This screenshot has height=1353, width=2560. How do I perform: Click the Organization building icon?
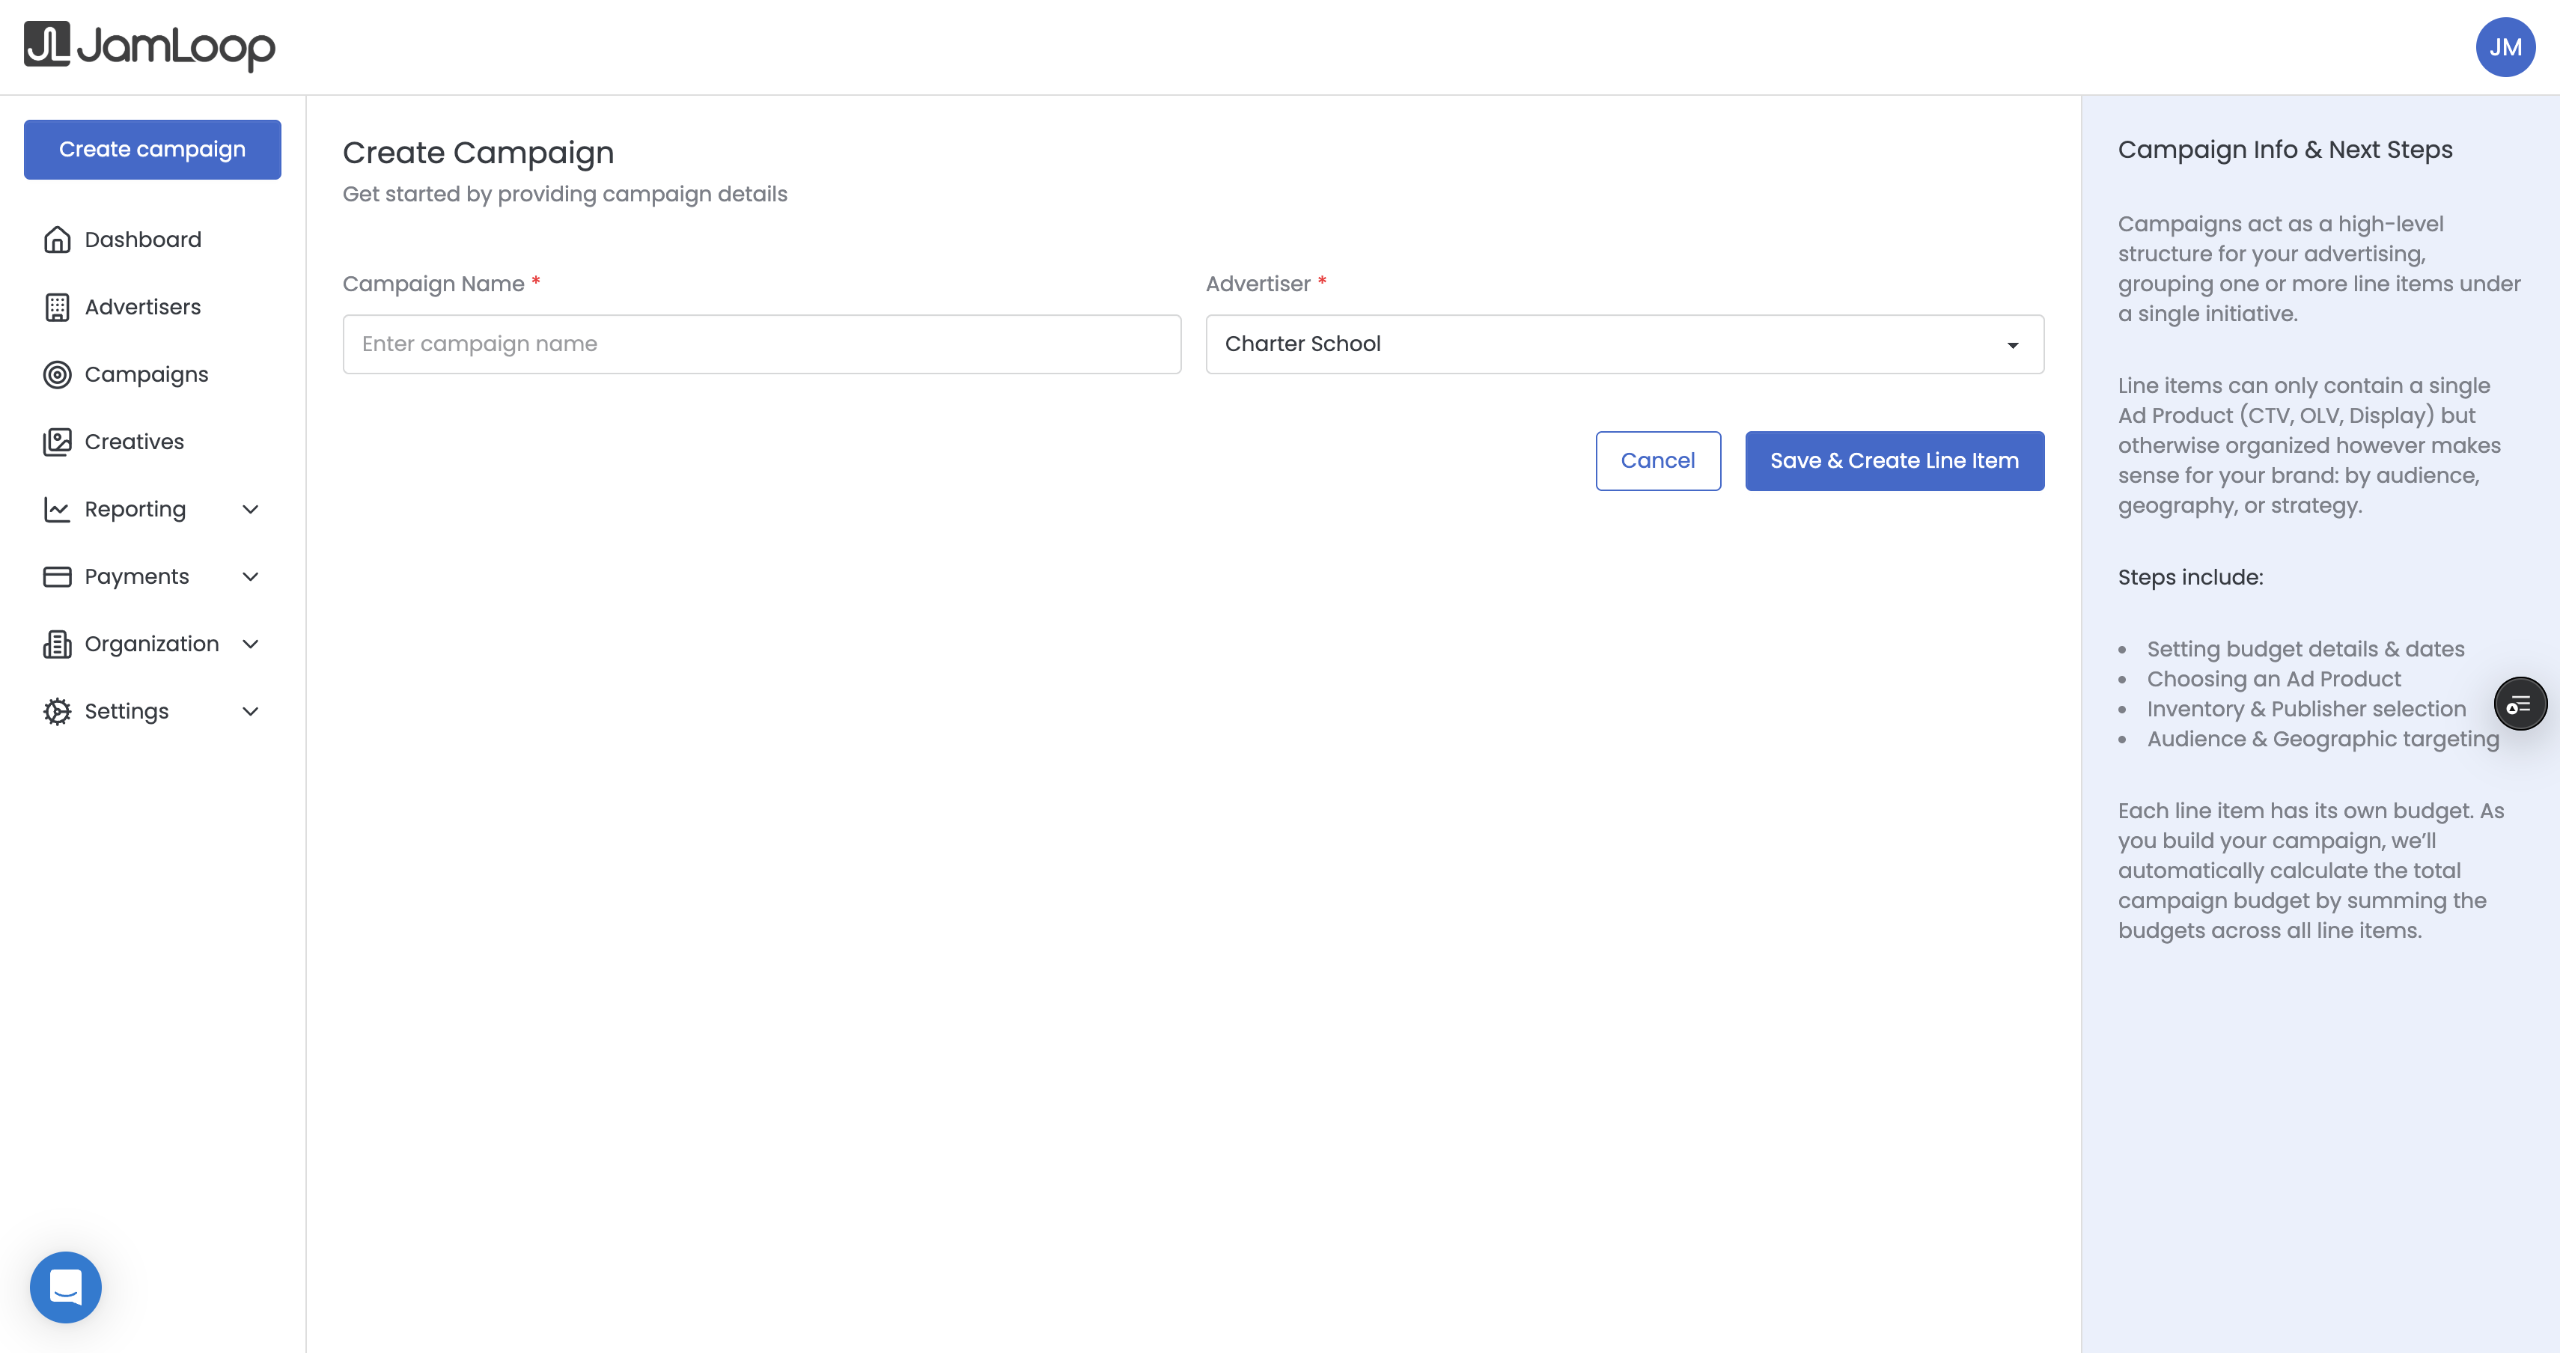click(x=57, y=644)
